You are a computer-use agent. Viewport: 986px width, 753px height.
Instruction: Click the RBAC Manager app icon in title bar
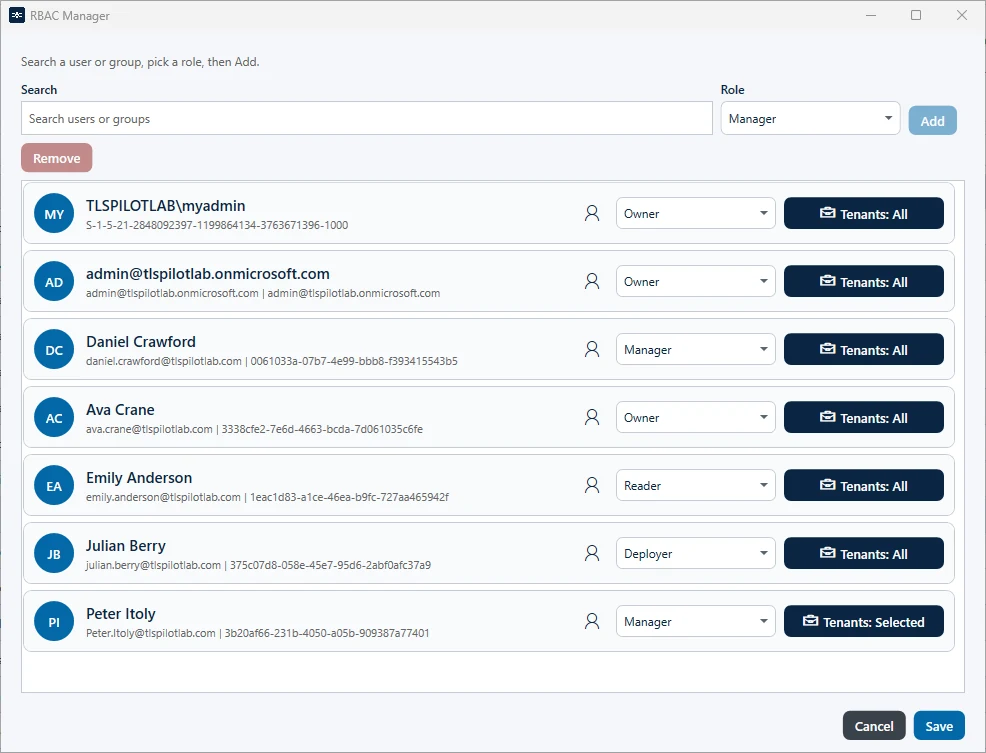(x=17, y=15)
